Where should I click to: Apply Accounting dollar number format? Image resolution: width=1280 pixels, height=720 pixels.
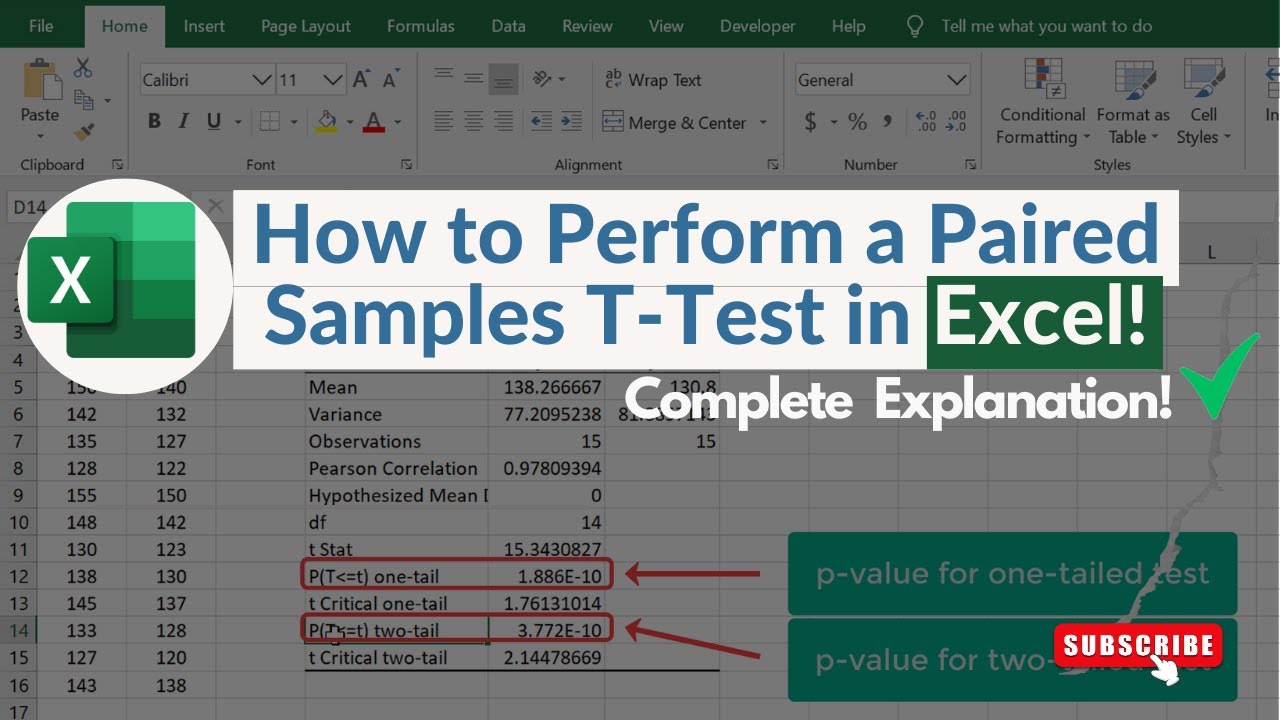tap(811, 122)
